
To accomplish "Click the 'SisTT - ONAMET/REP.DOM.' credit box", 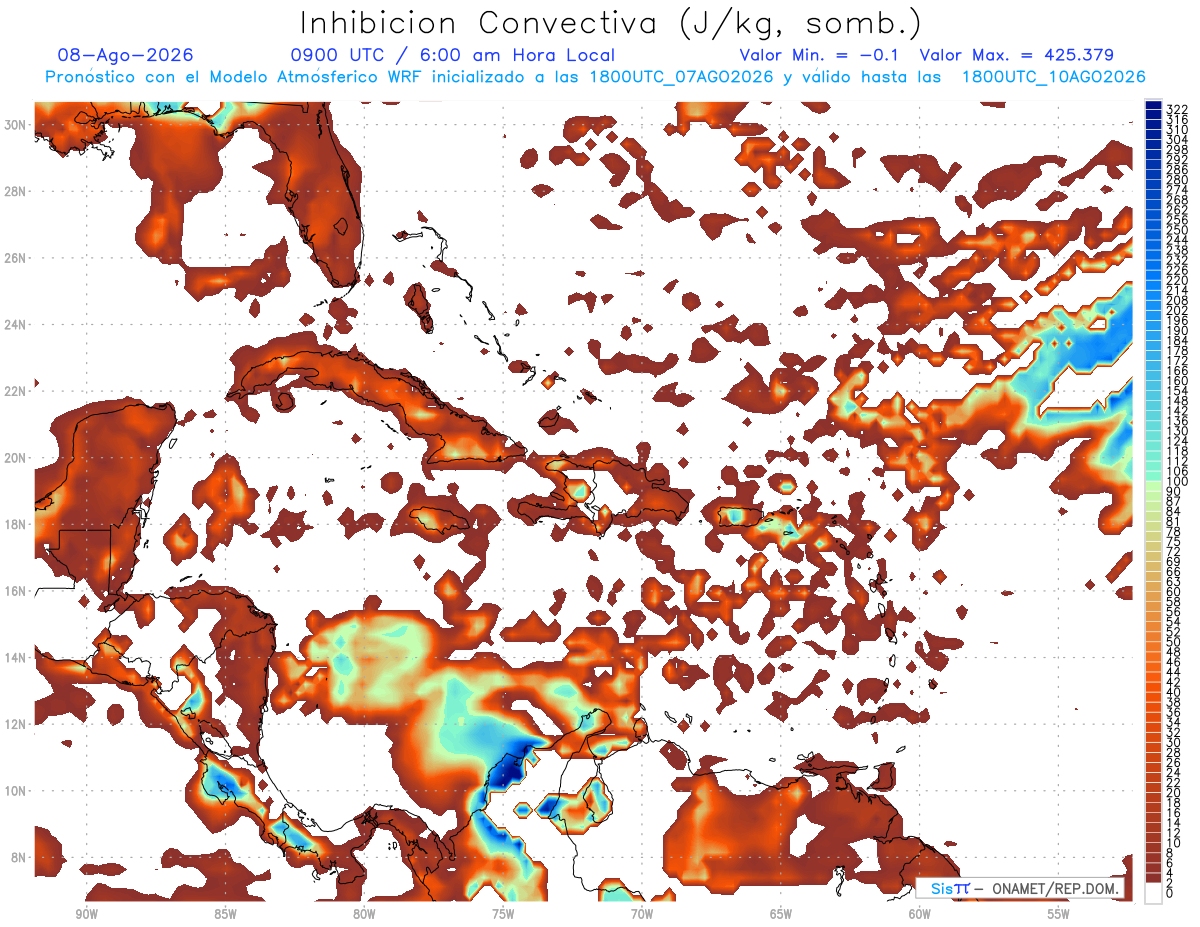I will [x=1020, y=889].
